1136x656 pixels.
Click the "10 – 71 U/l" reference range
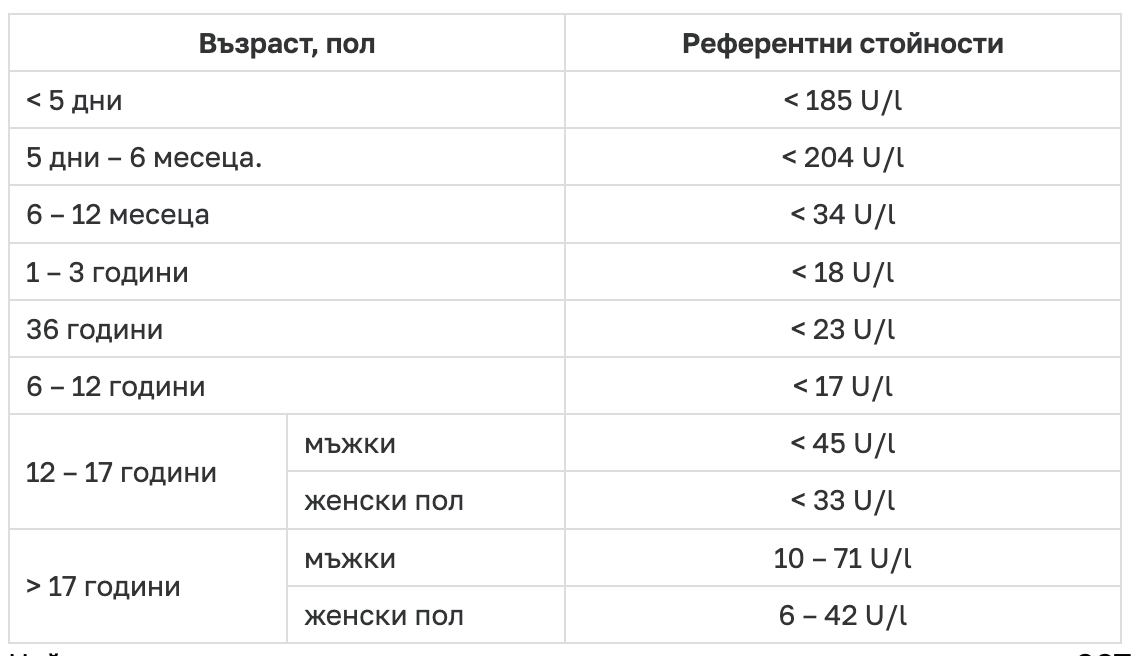[844, 558]
